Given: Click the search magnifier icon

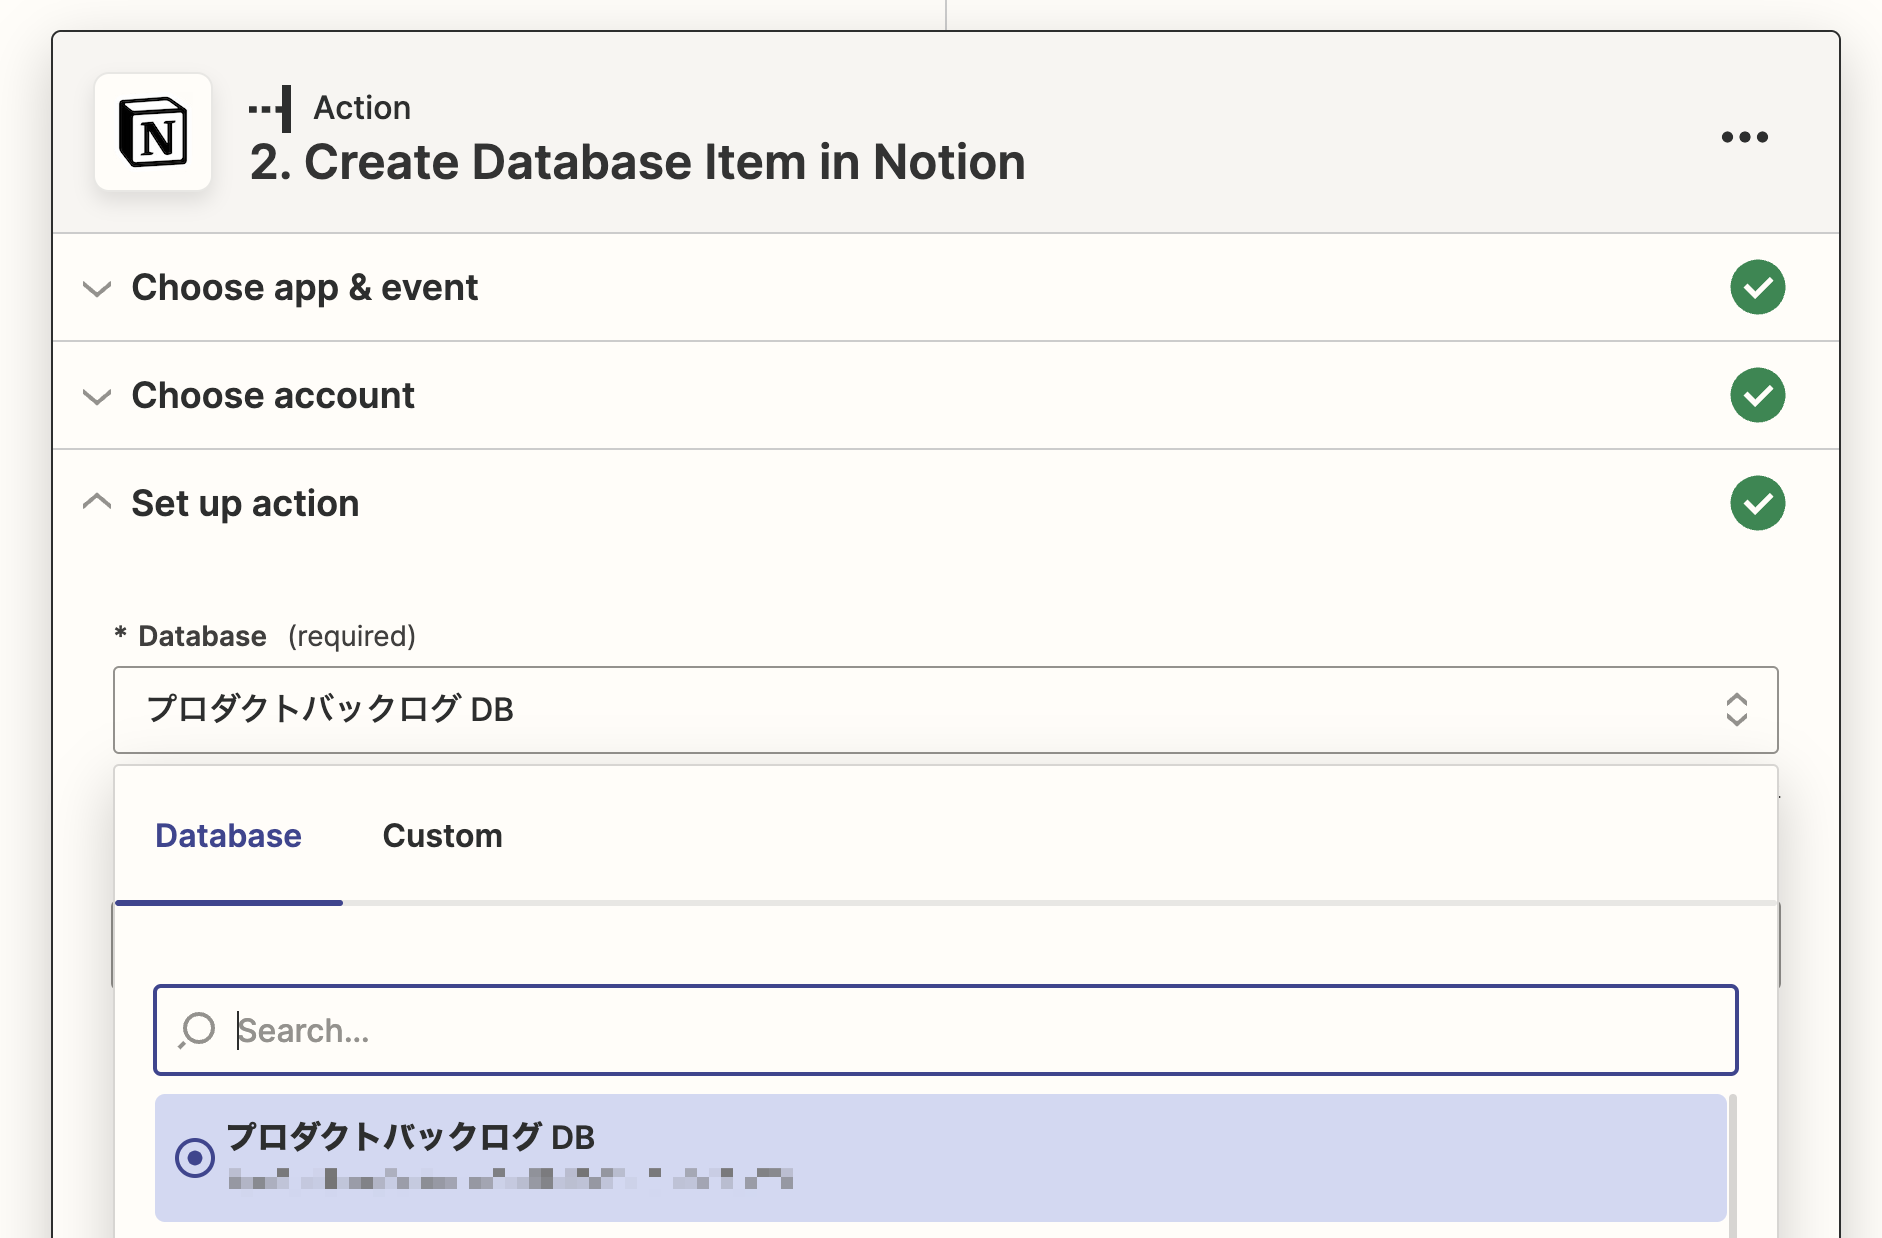Looking at the screenshot, I should pos(197,1030).
